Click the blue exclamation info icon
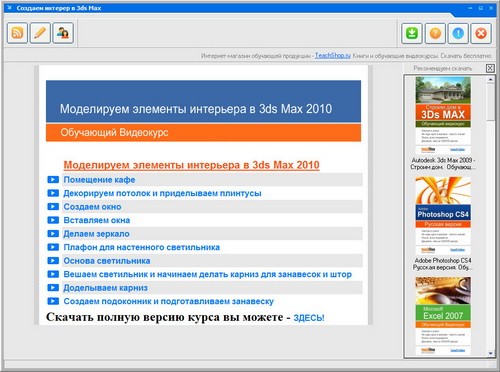The image size is (500, 372). [x=458, y=33]
